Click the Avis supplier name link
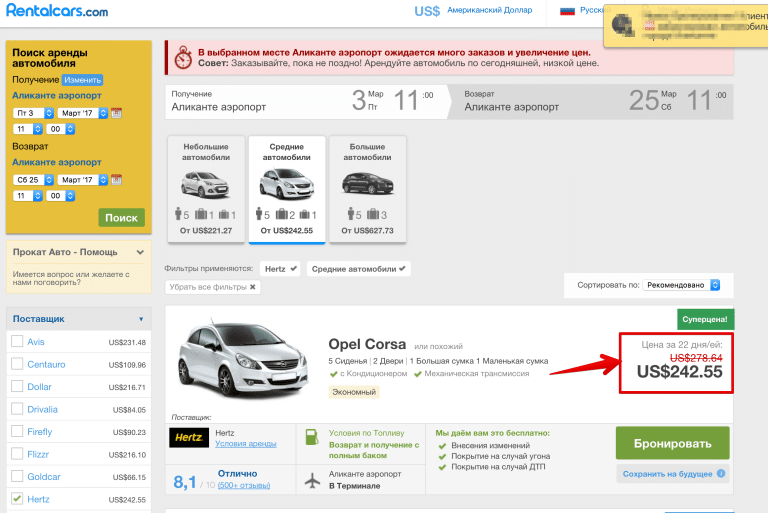 tap(36, 342)
